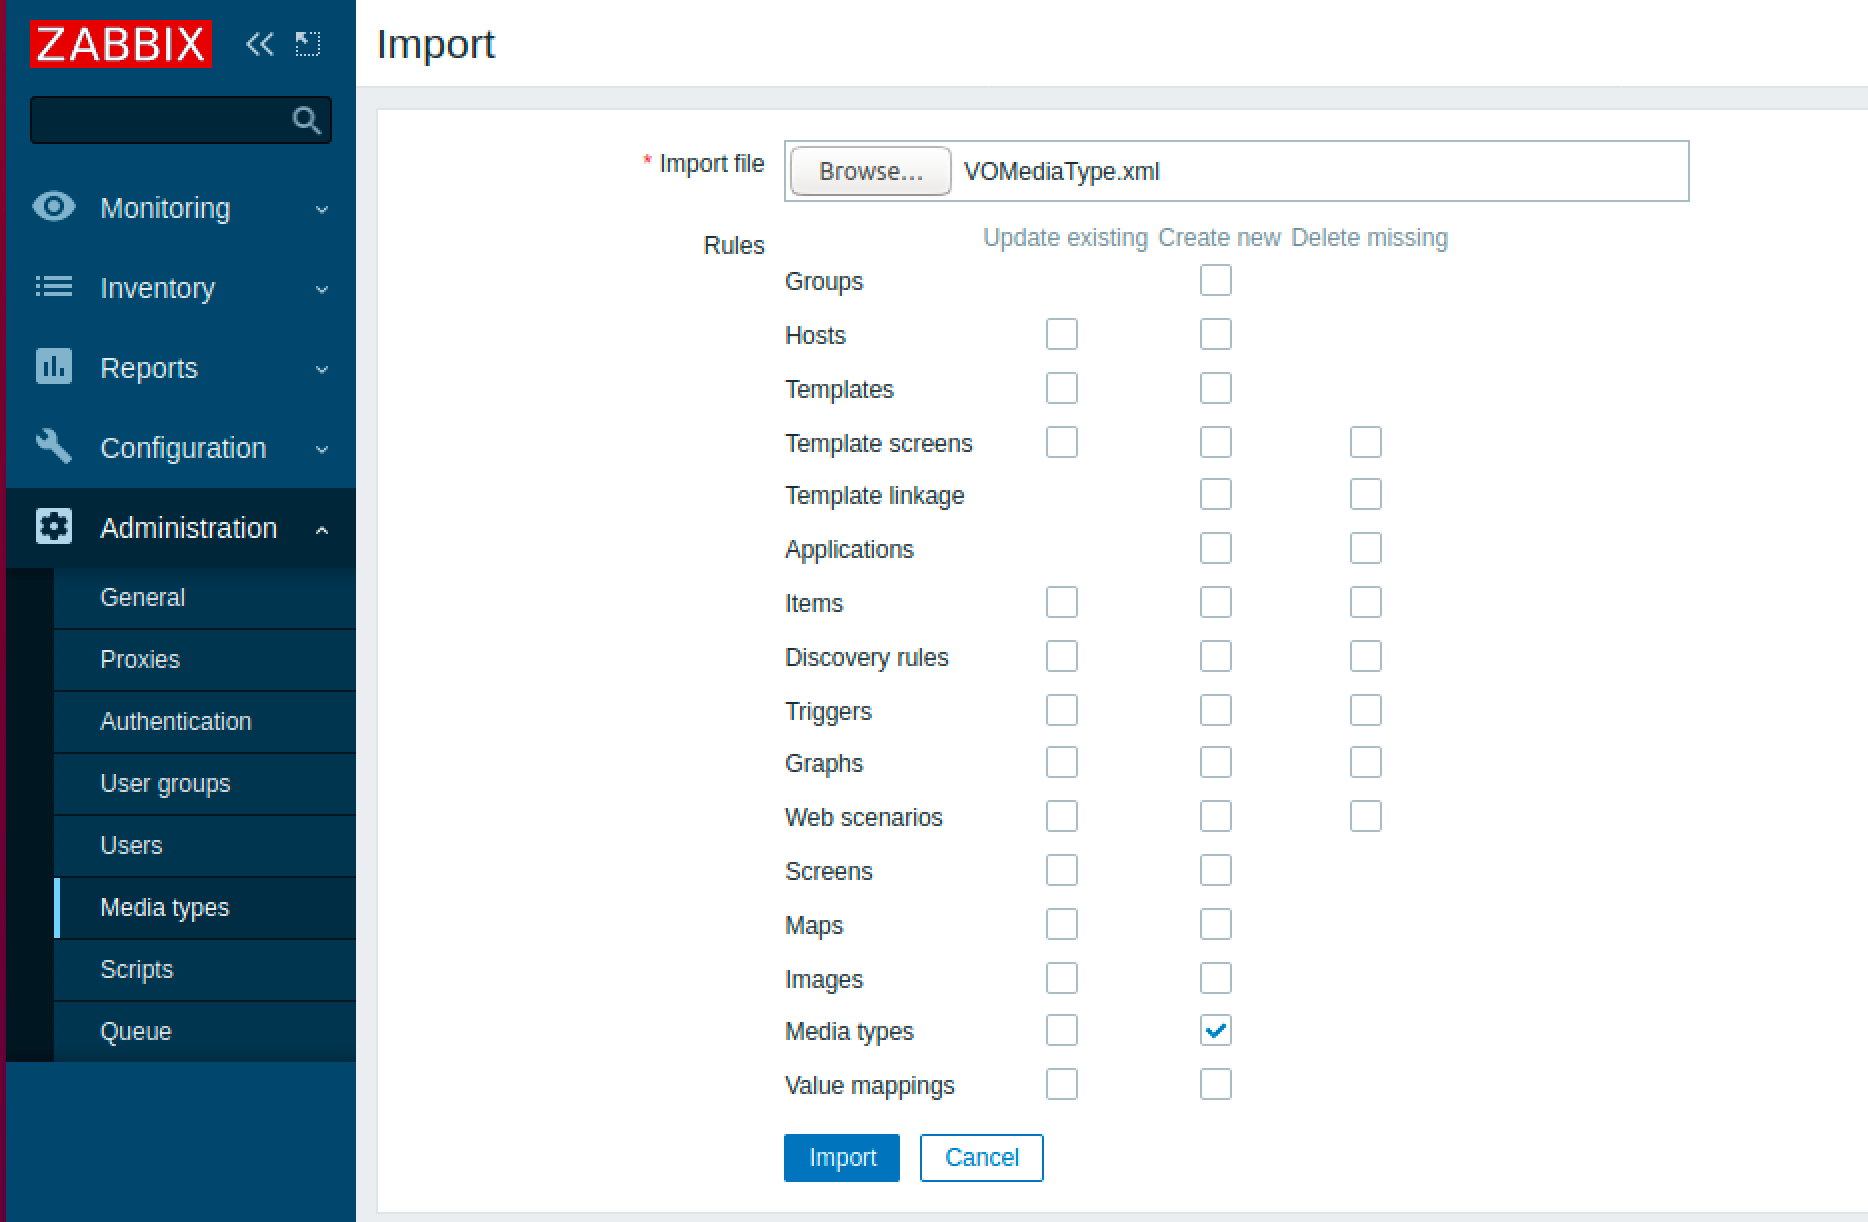Collapse the Administration section chevron
1868x1222 pixels.
pyautogui.click(x=321, y=528)
